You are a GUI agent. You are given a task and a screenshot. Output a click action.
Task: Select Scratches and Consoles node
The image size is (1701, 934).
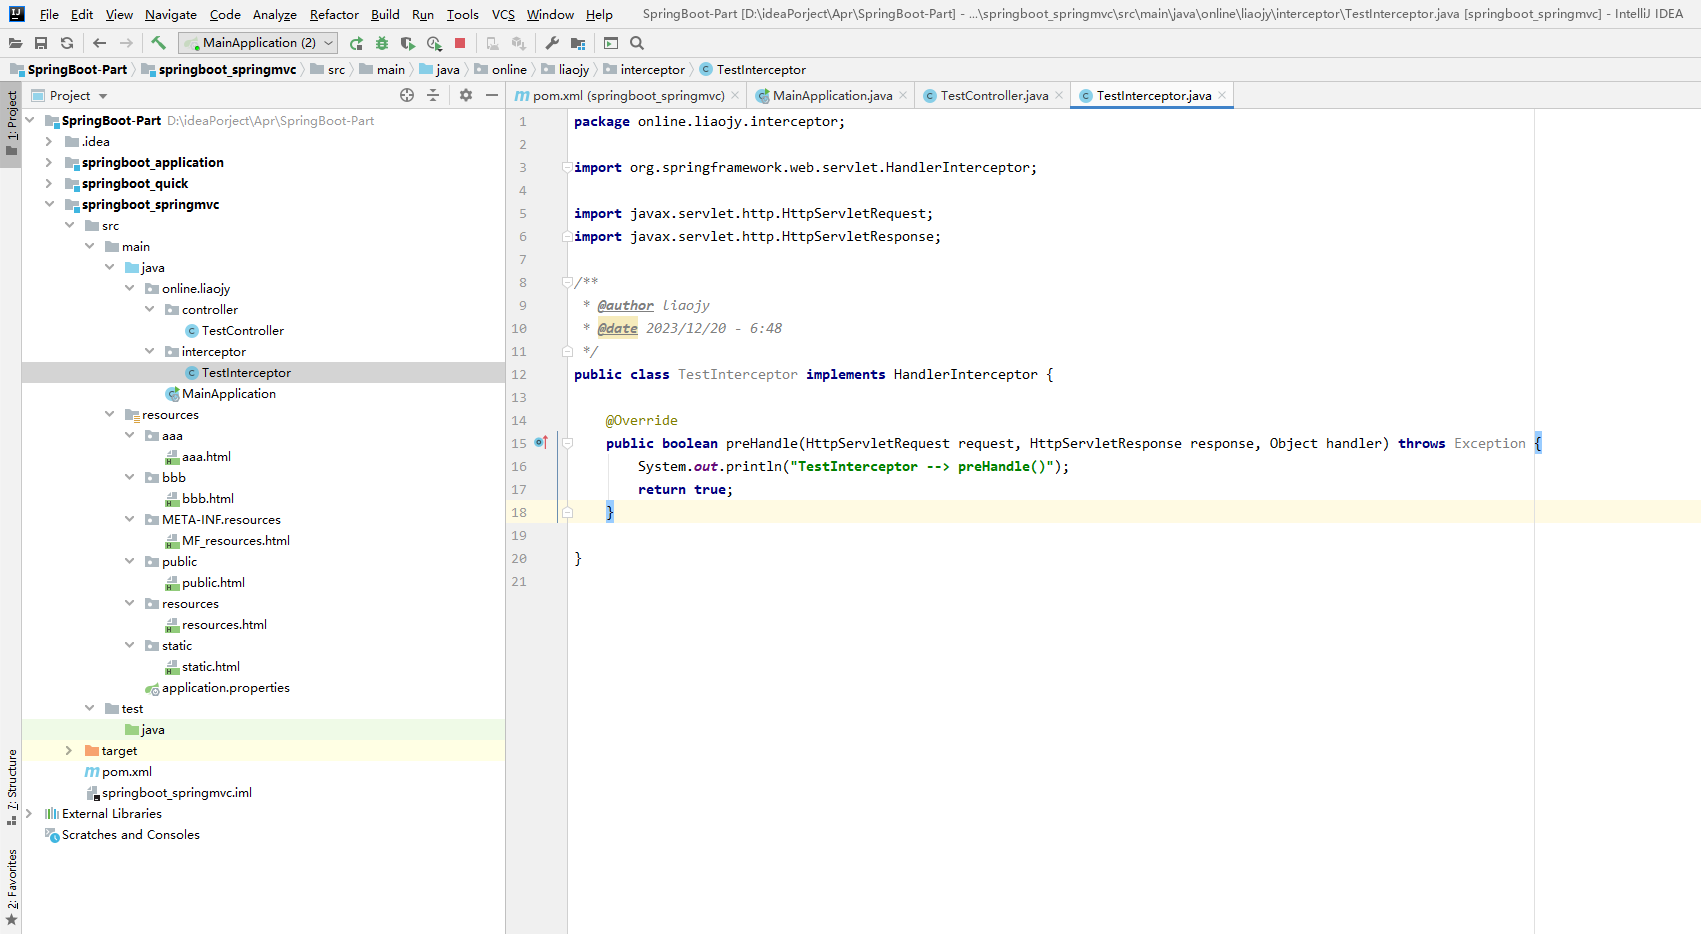tap(130, 835)
